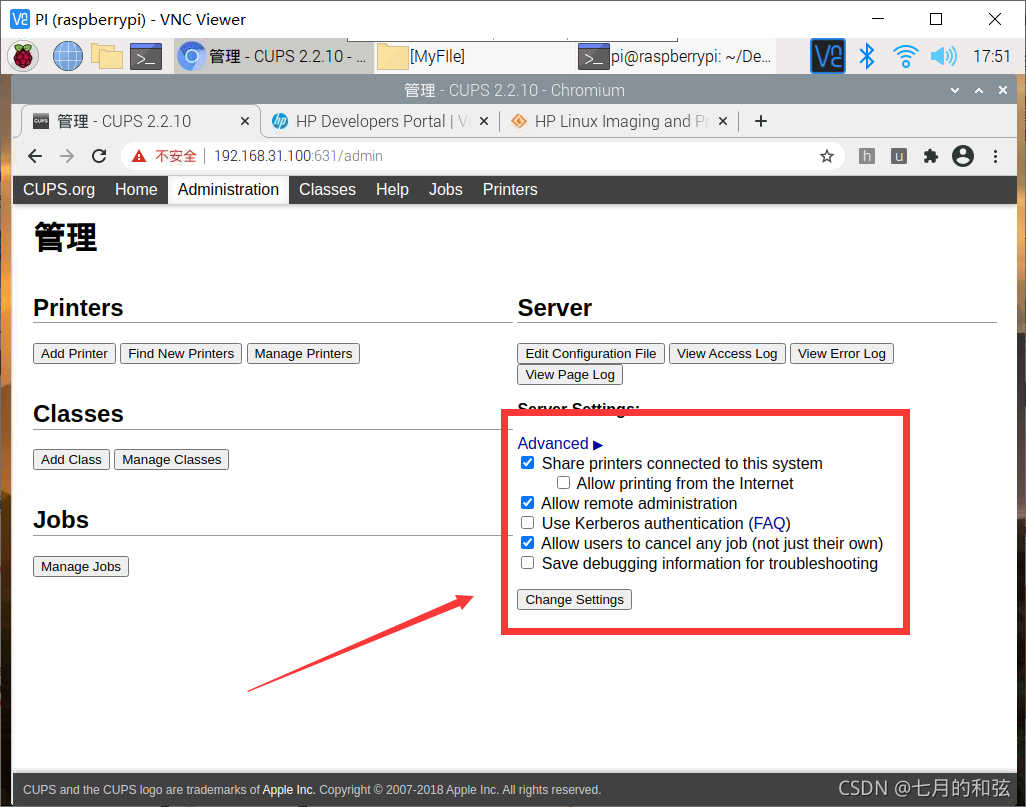
Task: Click the volume speaker tray icon
Action: point(944,56)
